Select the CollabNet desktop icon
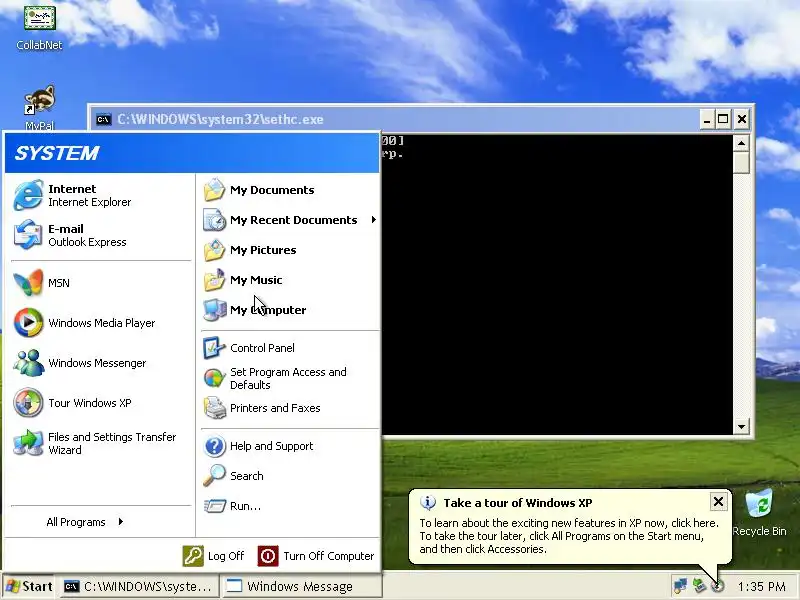 39,27
